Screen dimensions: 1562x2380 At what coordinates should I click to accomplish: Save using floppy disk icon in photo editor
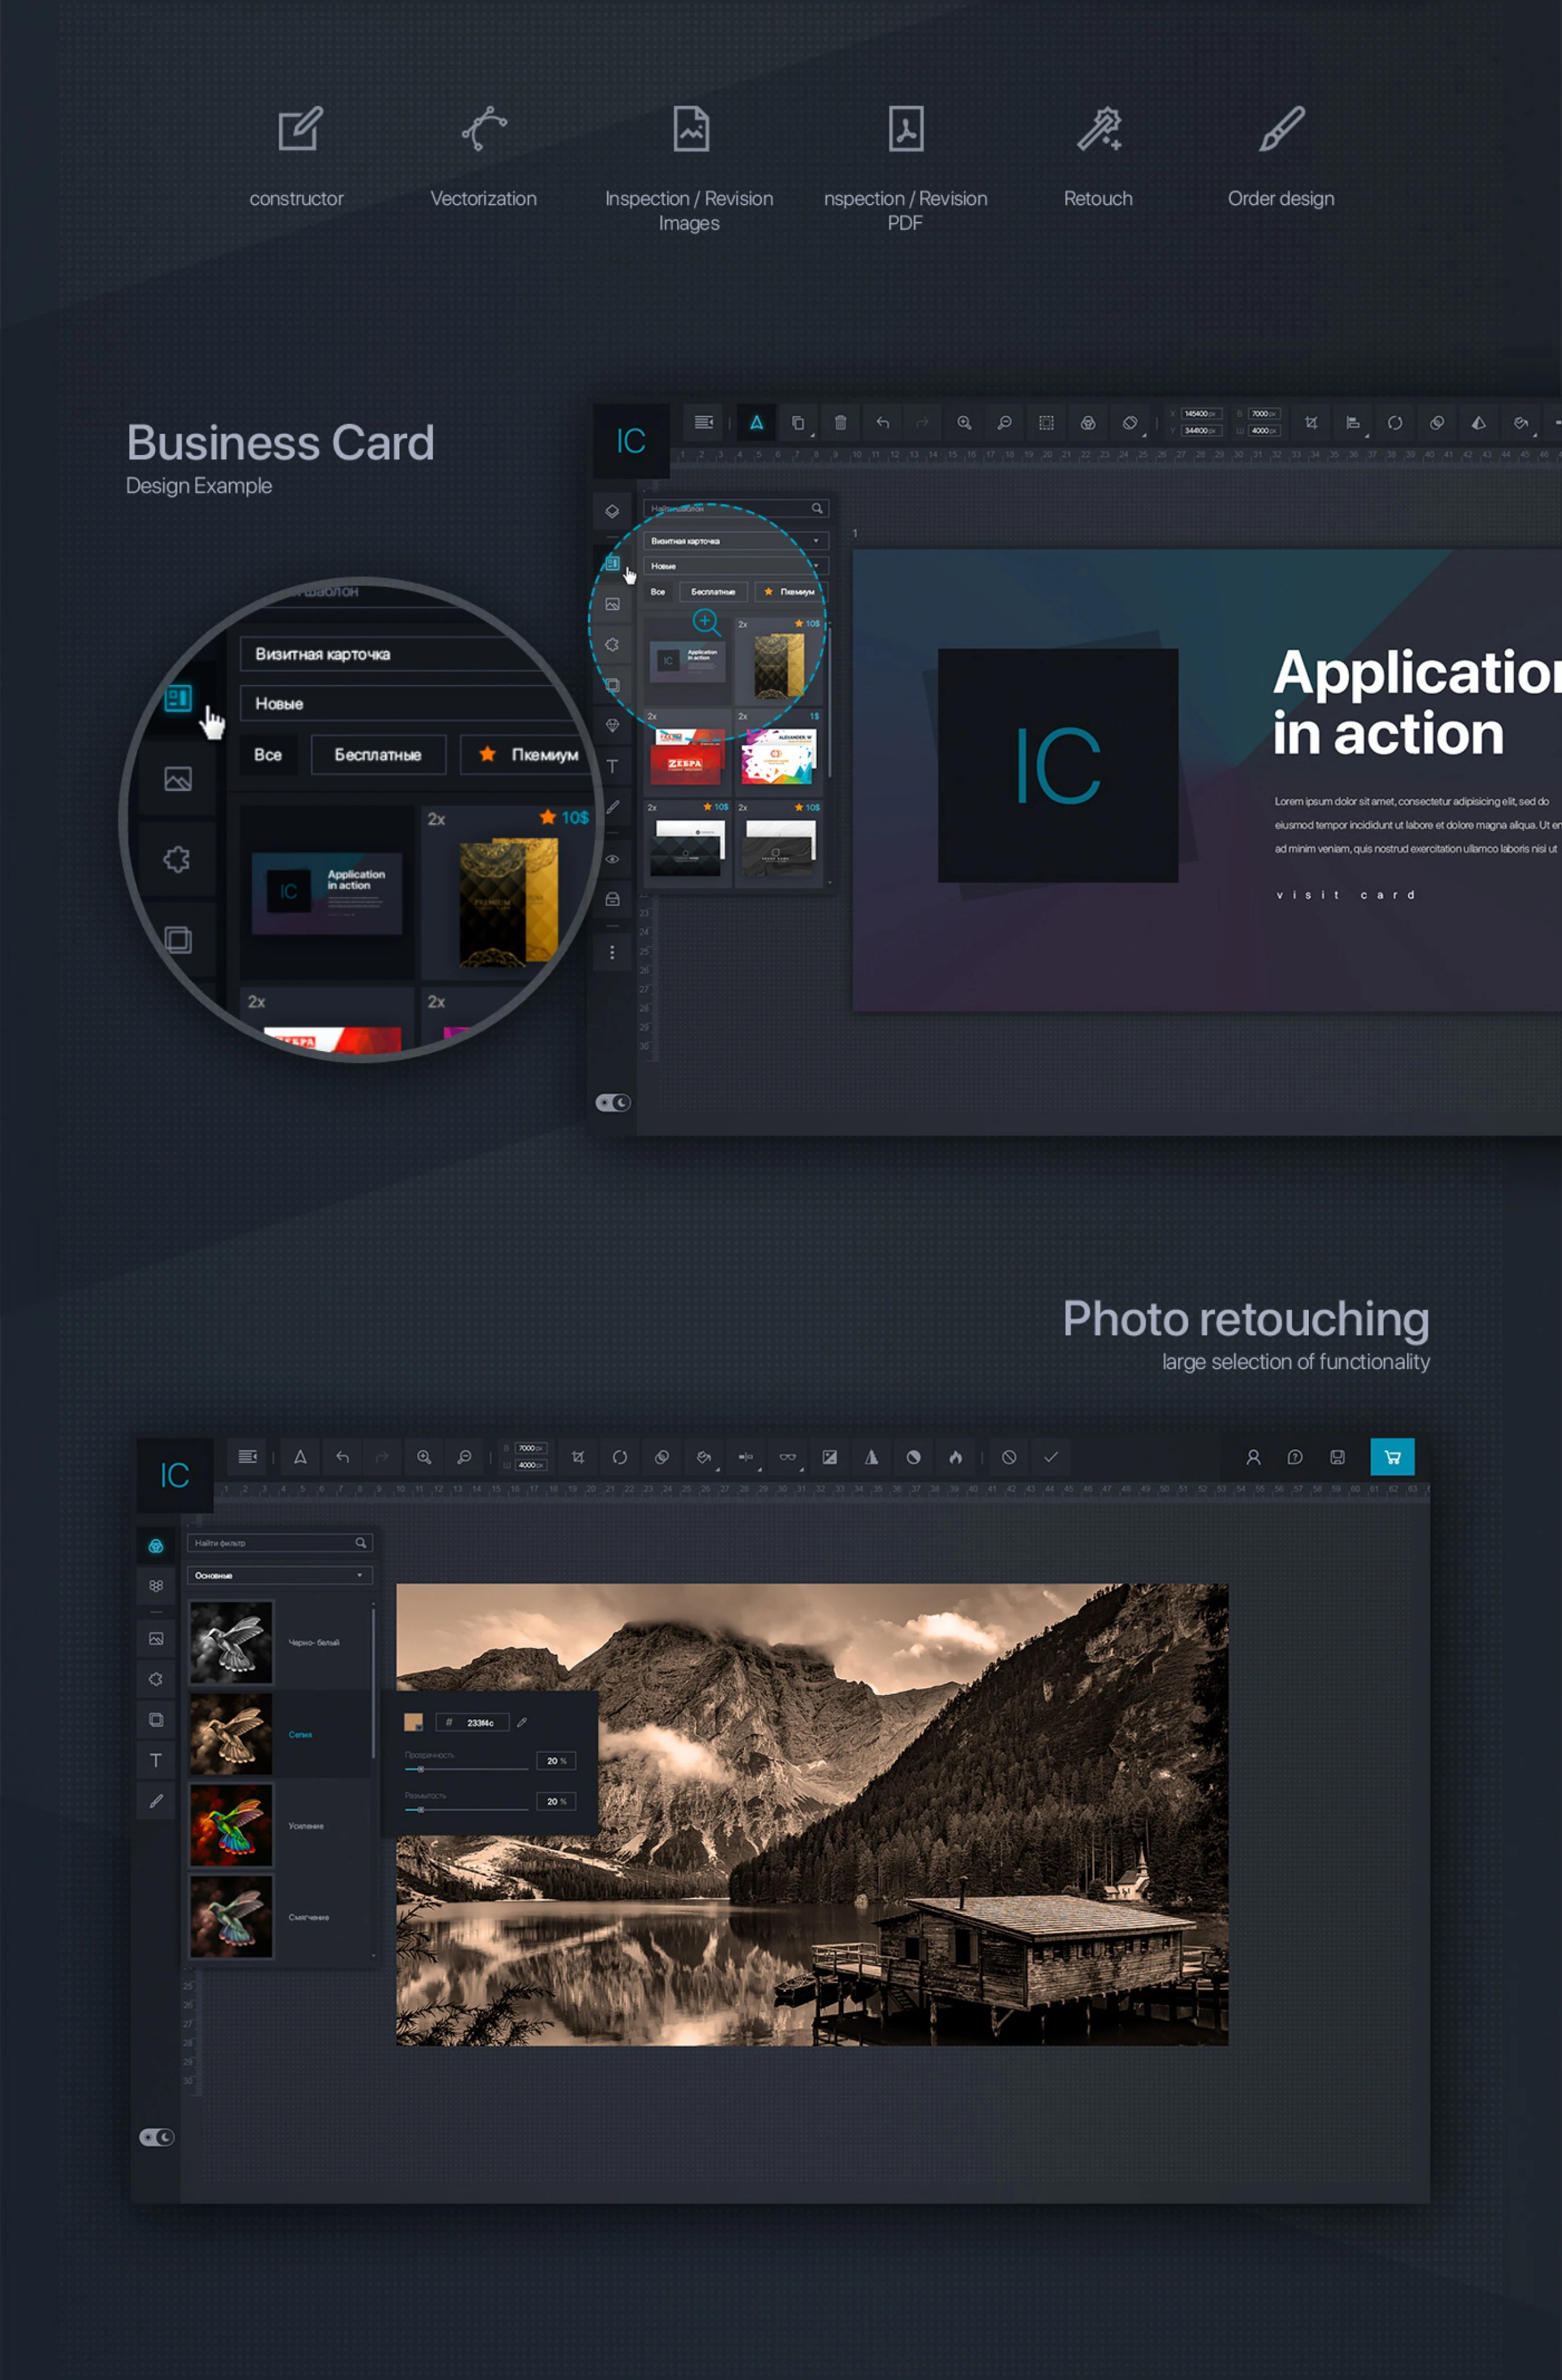[1337, 1457]
